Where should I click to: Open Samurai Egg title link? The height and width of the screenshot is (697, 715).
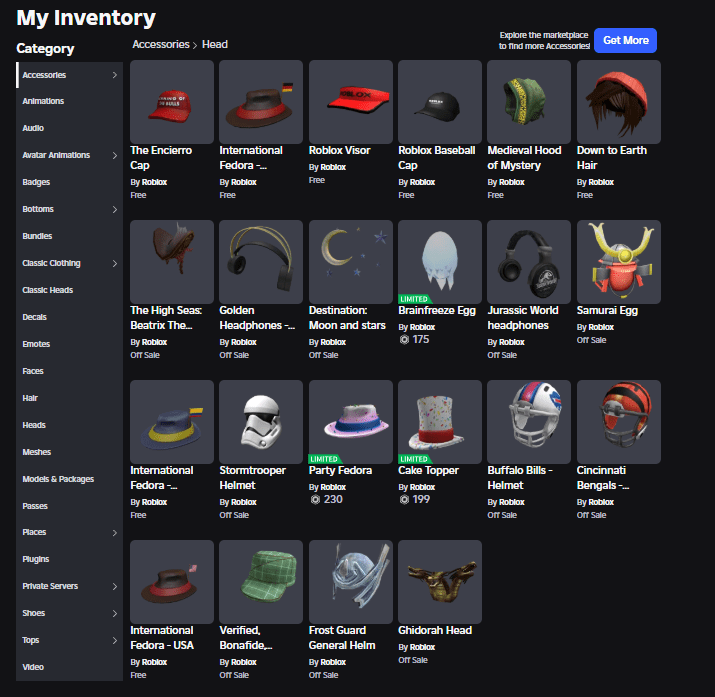(x=607, y=310)
